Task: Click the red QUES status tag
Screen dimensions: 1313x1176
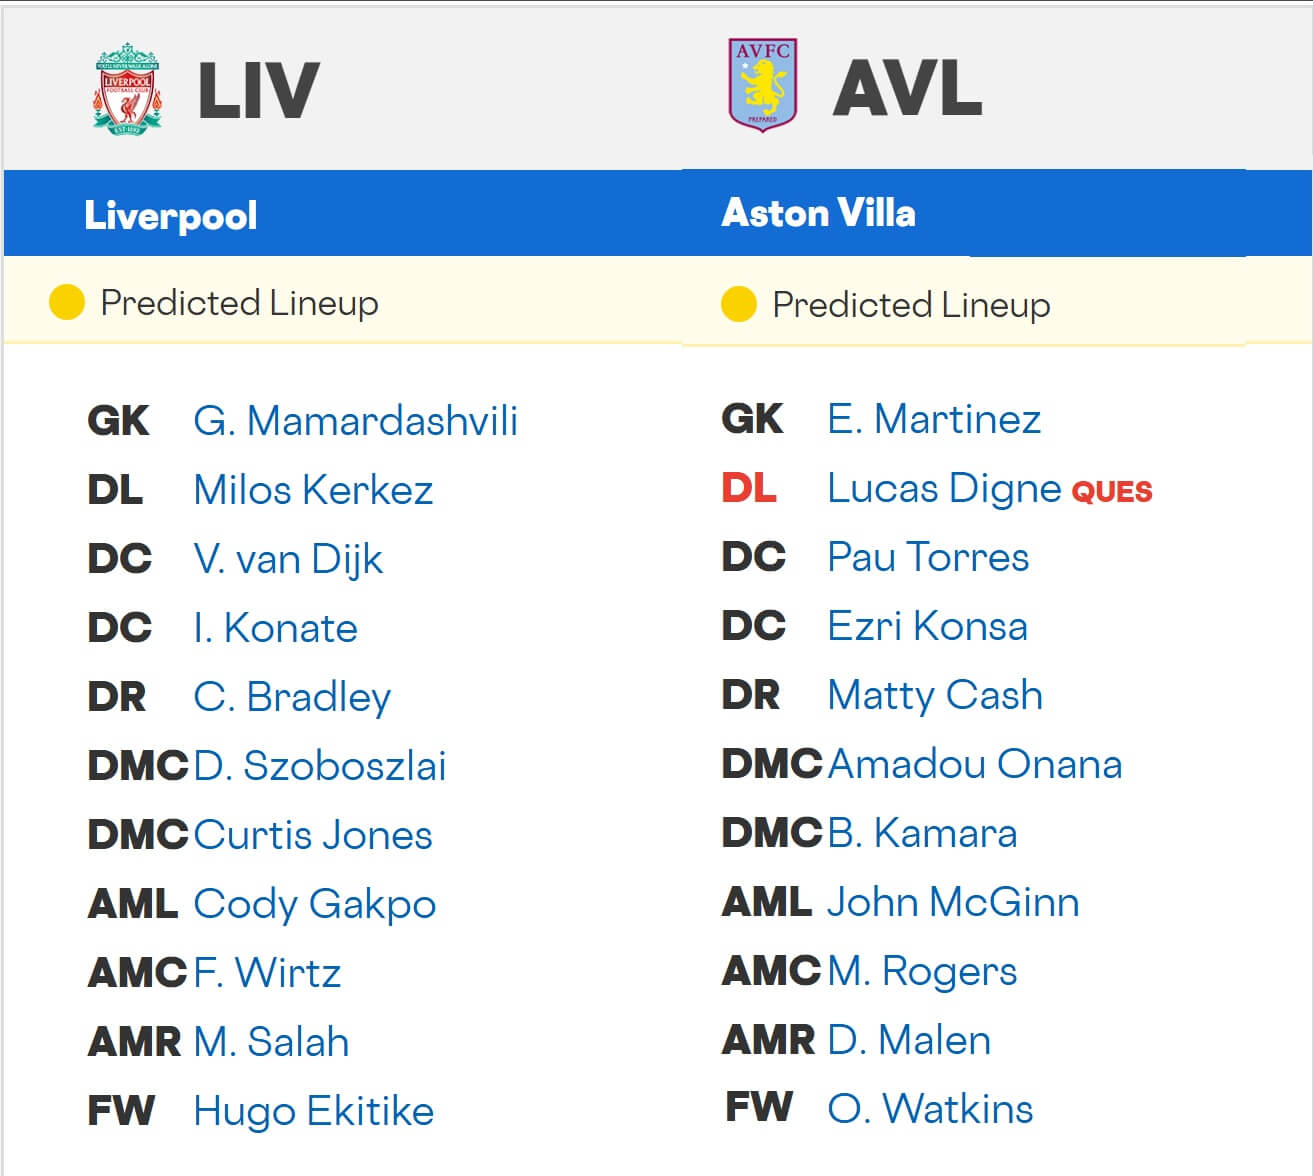Action: pos(1112,492)
